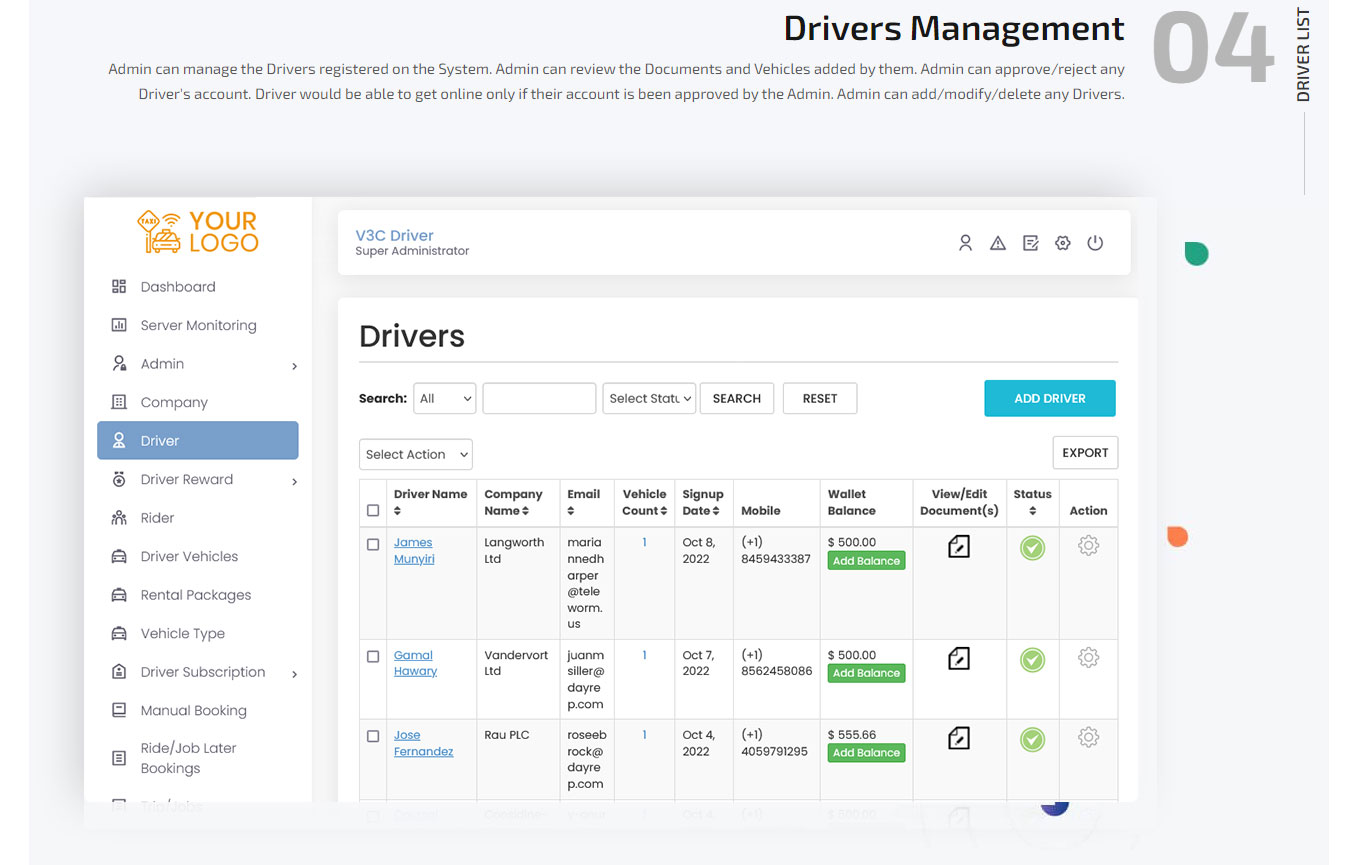Click the Manual Booking icon in sidebar

[x=119, y=710]
